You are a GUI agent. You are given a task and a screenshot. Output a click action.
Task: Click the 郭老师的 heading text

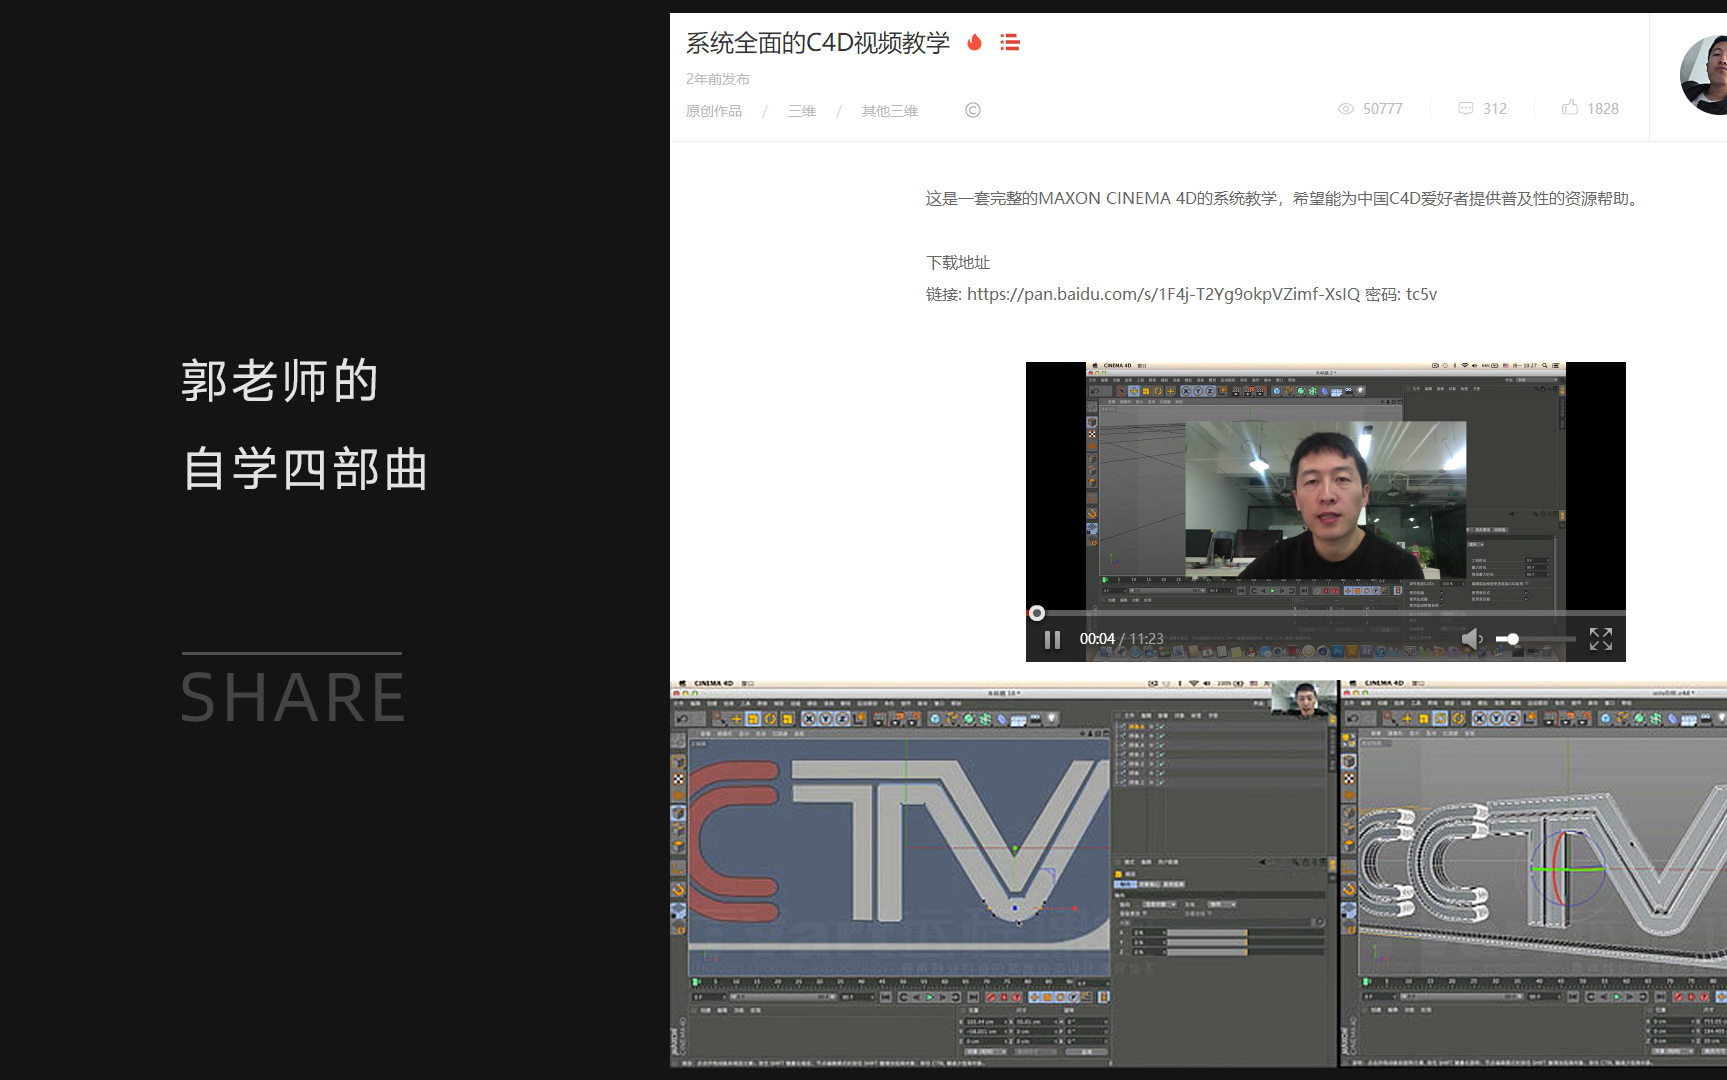[280, 381]
